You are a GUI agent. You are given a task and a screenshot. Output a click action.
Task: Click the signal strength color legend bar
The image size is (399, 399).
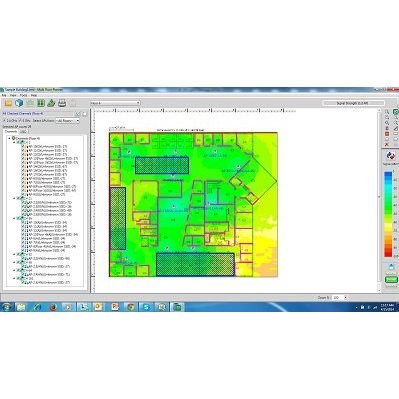388,214
